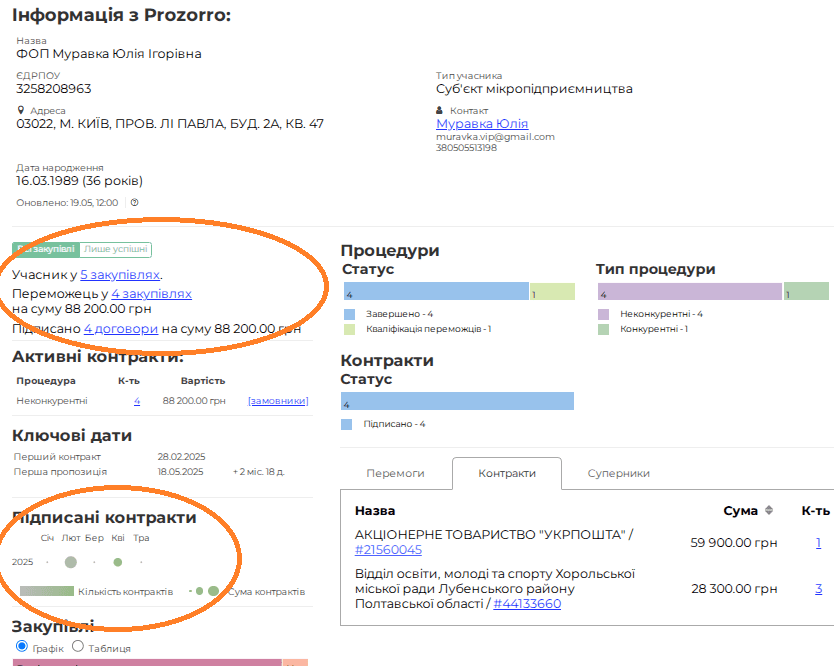834x666 pixels.
Task: Toggle the Всі закупівлі filter
Action: coord(45,249)
